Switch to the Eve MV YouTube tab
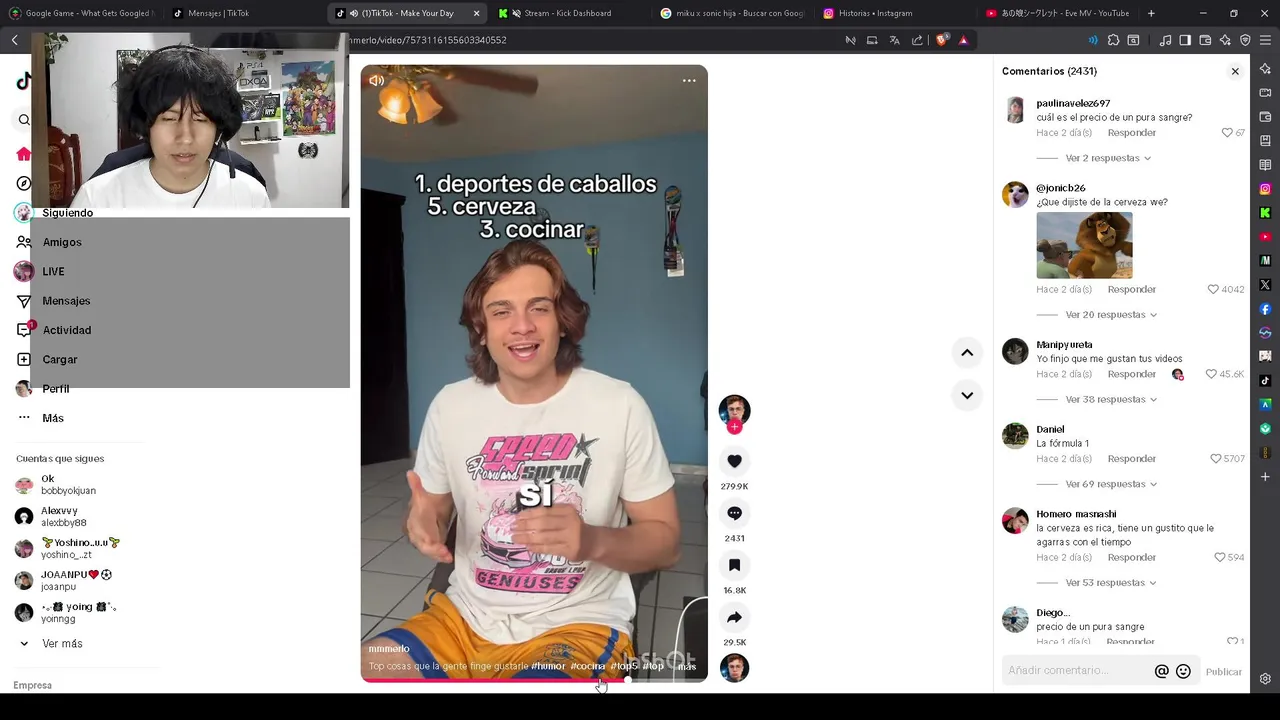 click(1058, 13)
